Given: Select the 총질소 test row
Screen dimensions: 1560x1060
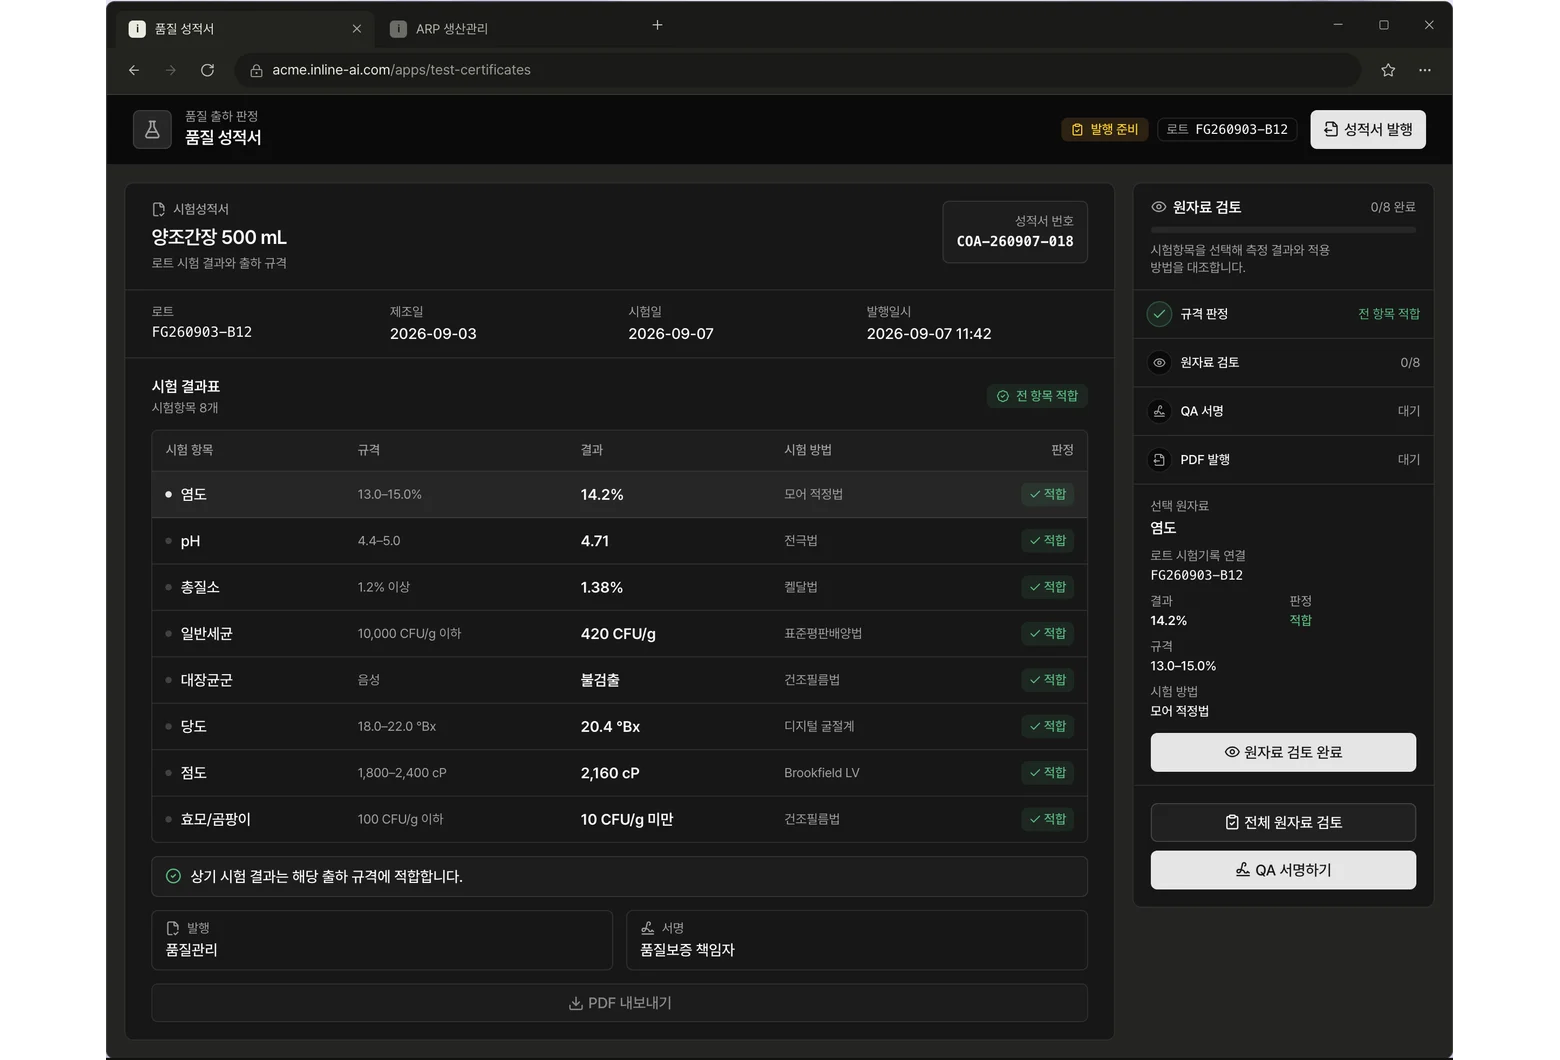Looking at the screenshot, I should click(x=619, y=587).
